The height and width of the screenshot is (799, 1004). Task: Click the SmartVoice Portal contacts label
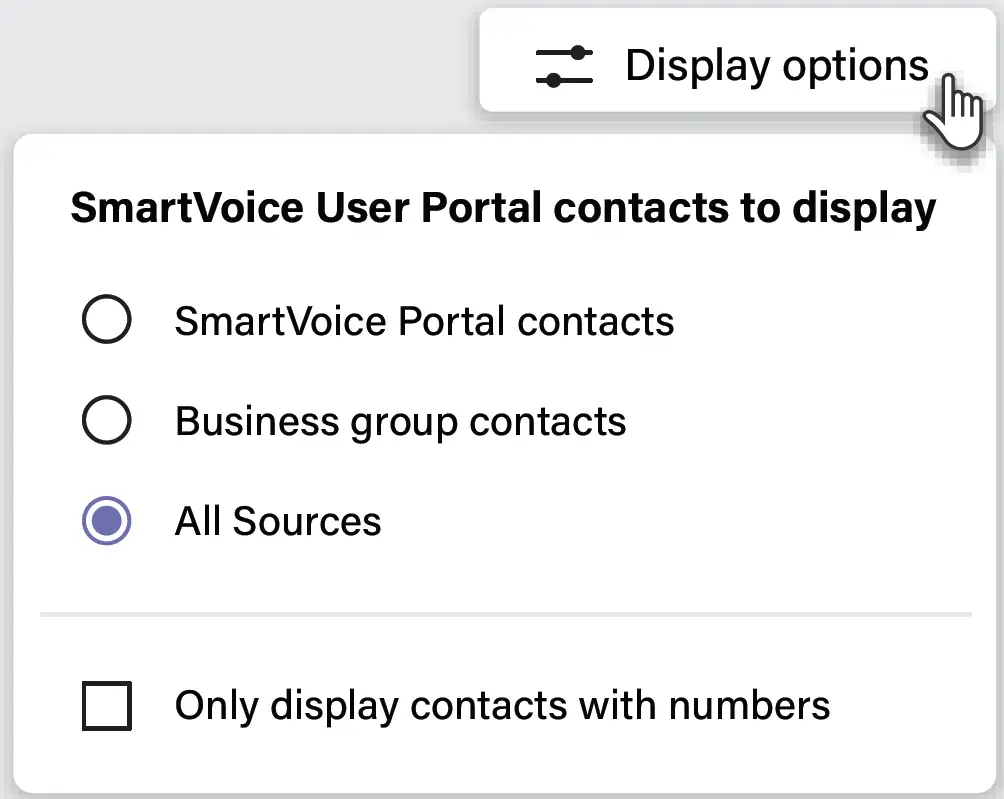pyautogui.click(x=424, y=320)
